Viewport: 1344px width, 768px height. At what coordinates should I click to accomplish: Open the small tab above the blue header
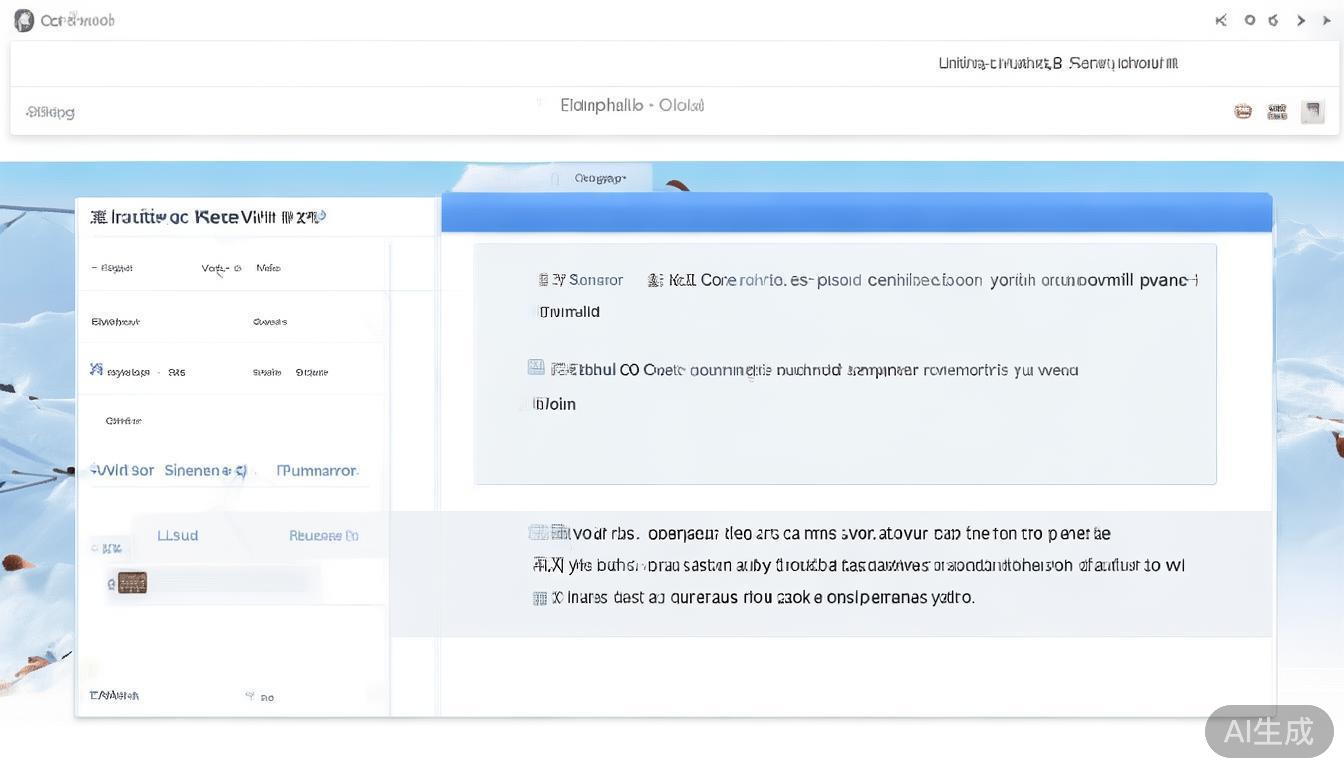600,178
